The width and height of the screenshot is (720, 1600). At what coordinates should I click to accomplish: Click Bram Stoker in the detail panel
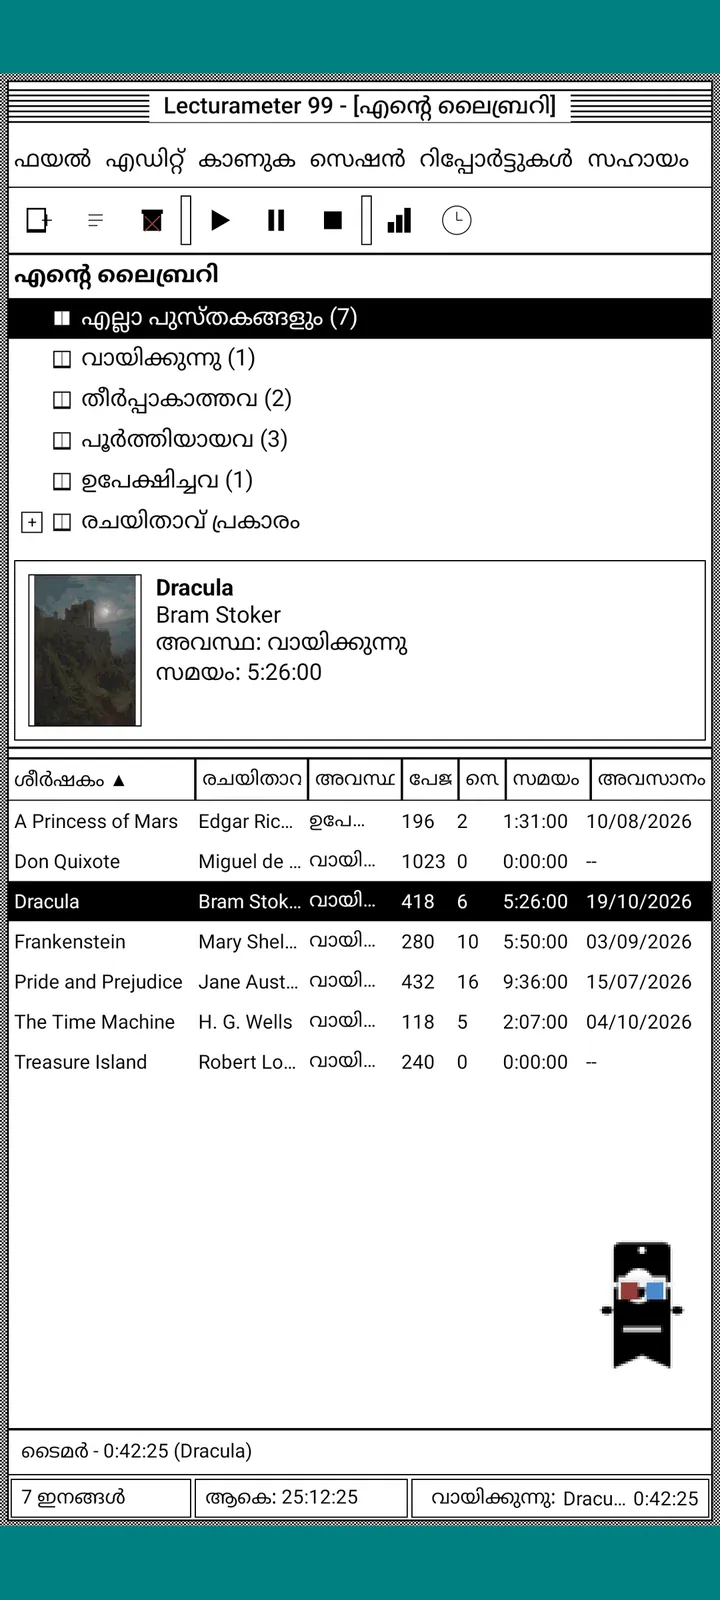[218, 615]
